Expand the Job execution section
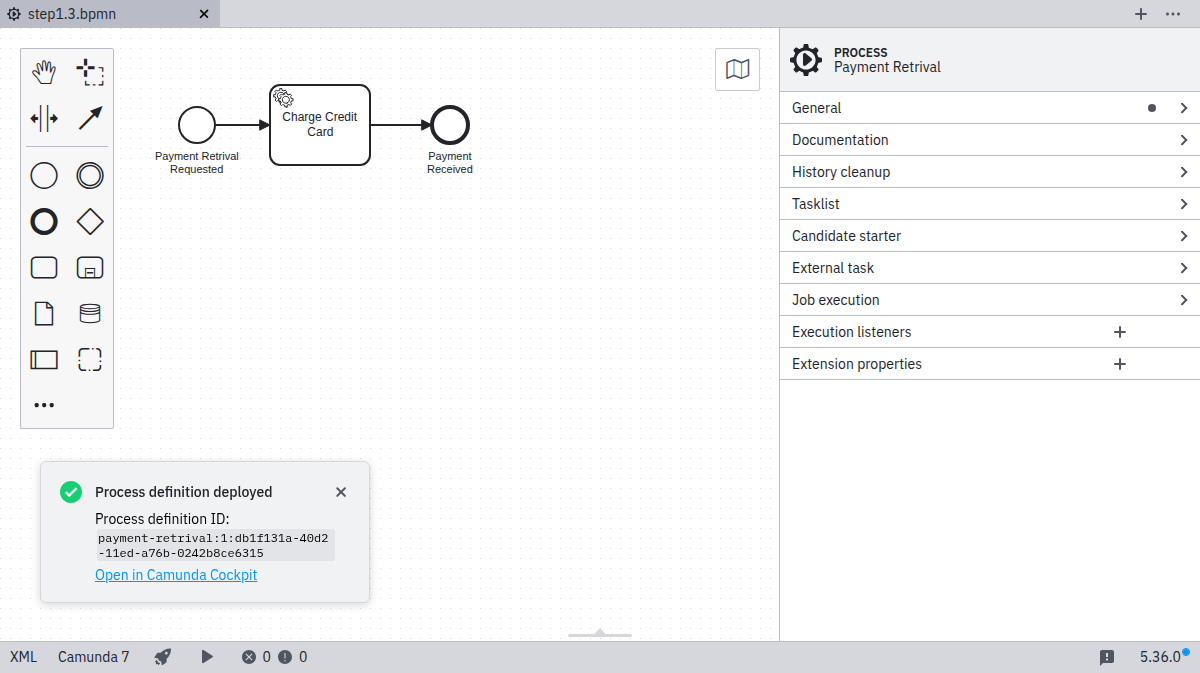The image size is (1200, 673). (989, 300)
